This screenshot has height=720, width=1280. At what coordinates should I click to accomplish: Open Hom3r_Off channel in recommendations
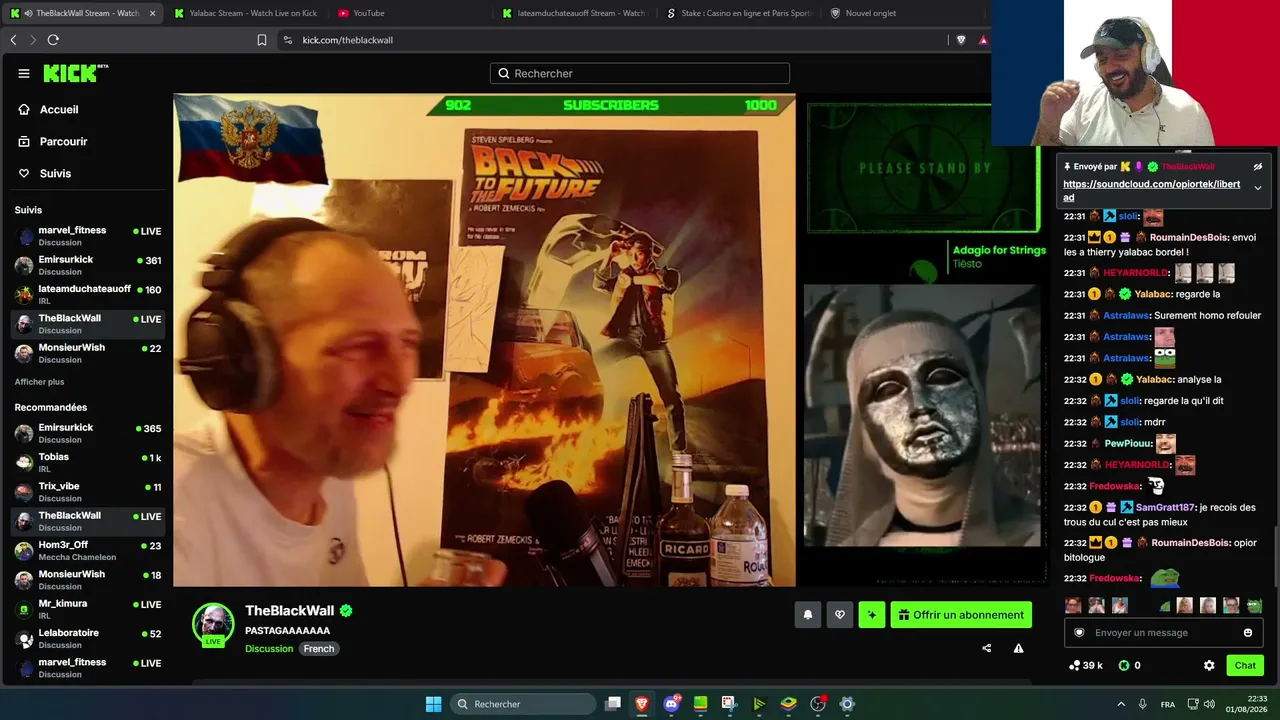coord(88,550)
